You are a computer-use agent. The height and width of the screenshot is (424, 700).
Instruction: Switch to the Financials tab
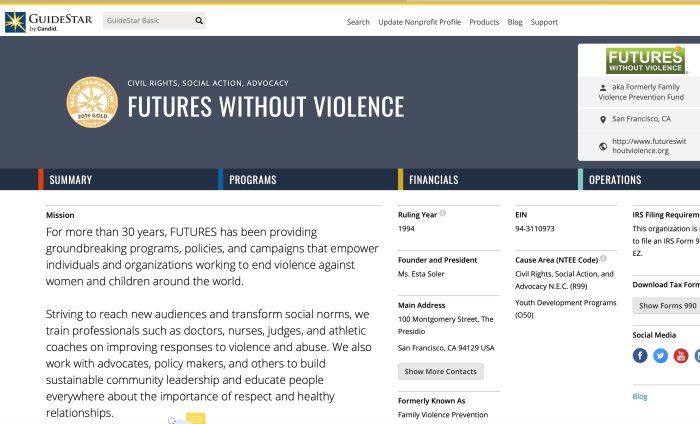tap(433, 180)
